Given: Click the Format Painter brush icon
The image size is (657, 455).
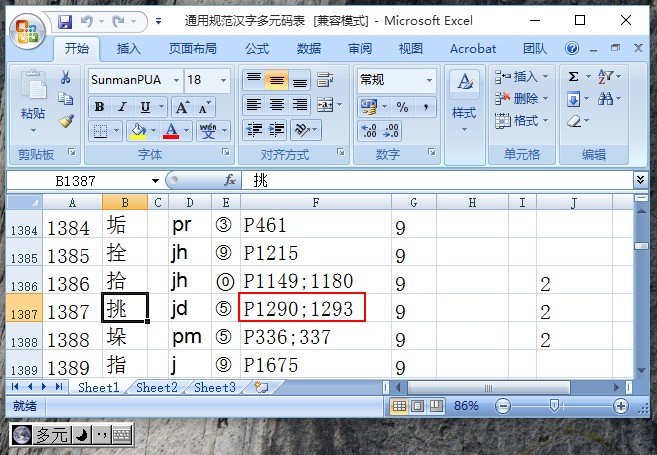Looking at the screenshot, I should point(66,121).
